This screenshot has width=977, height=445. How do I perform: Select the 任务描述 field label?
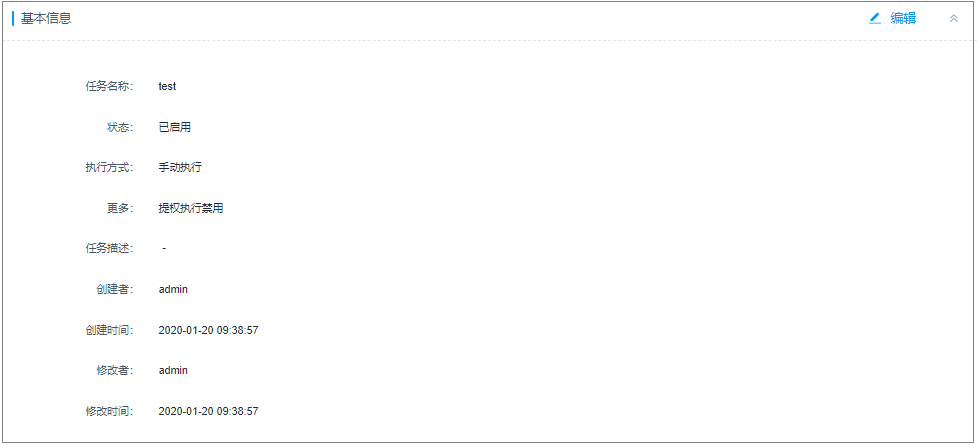109,249
